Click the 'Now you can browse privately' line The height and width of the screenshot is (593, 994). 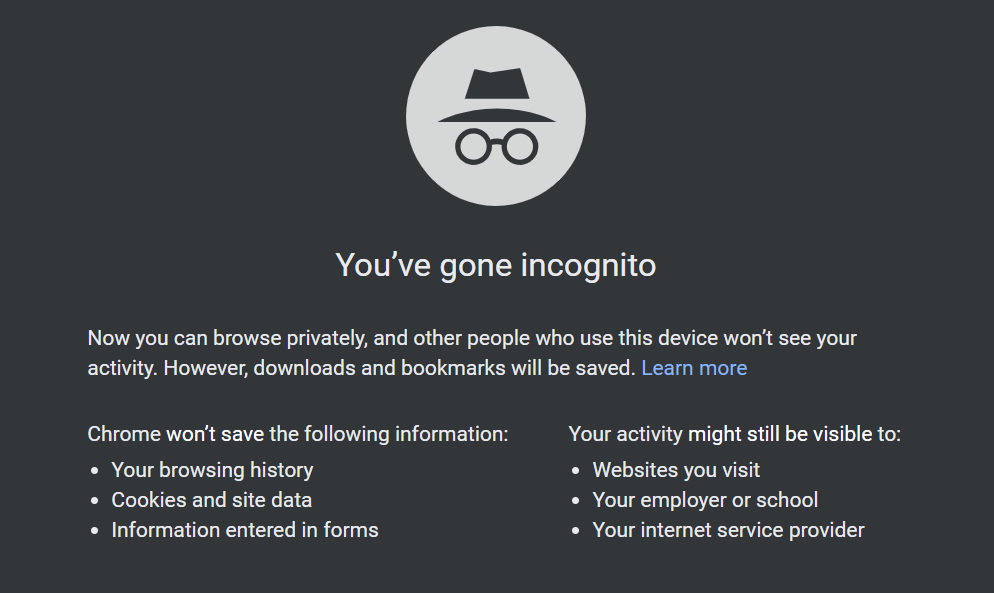[472, 338]
